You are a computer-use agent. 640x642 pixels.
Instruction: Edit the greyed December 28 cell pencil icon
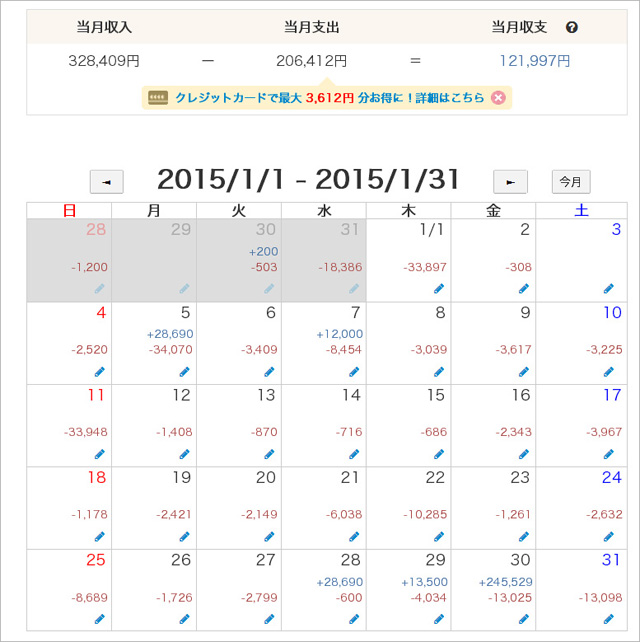100,289
